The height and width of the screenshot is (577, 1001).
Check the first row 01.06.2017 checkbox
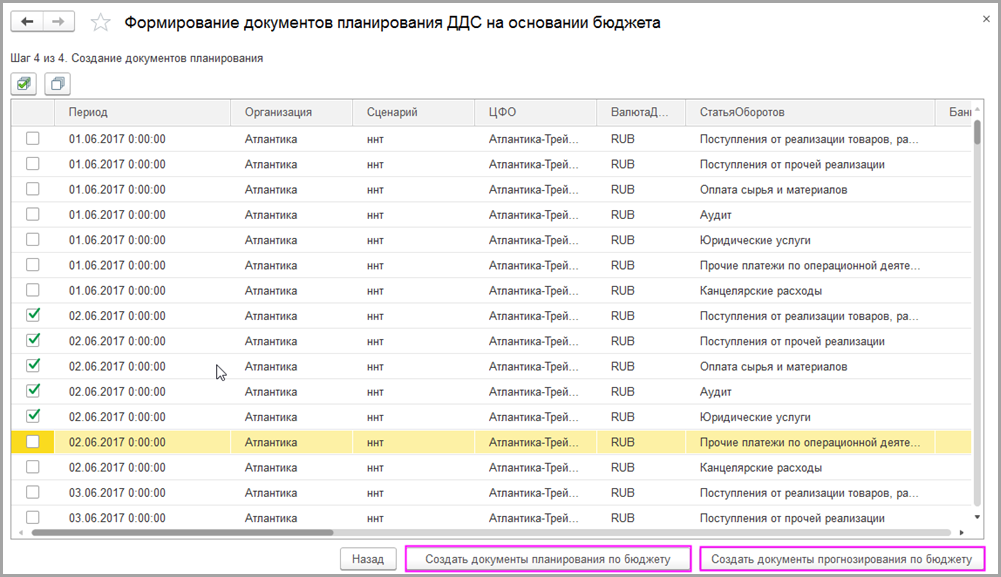tap(33, 139)
